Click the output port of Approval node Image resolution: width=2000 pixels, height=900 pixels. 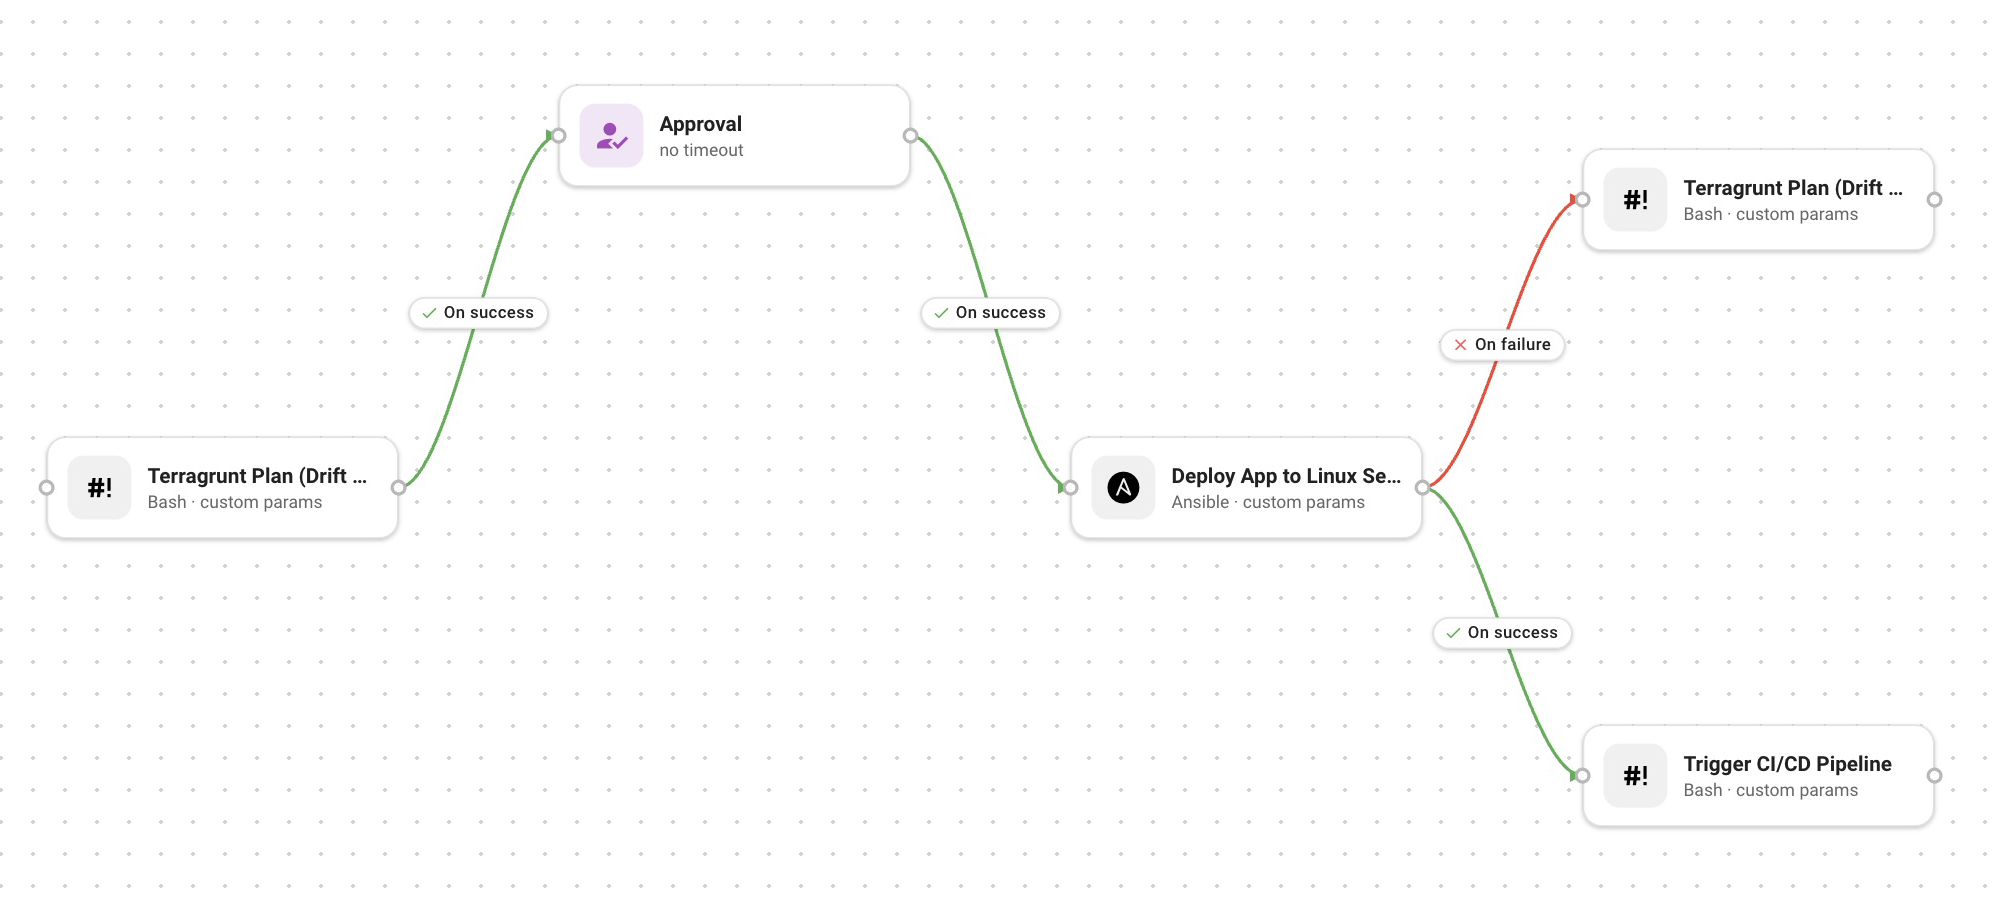[x=910, y=136]
